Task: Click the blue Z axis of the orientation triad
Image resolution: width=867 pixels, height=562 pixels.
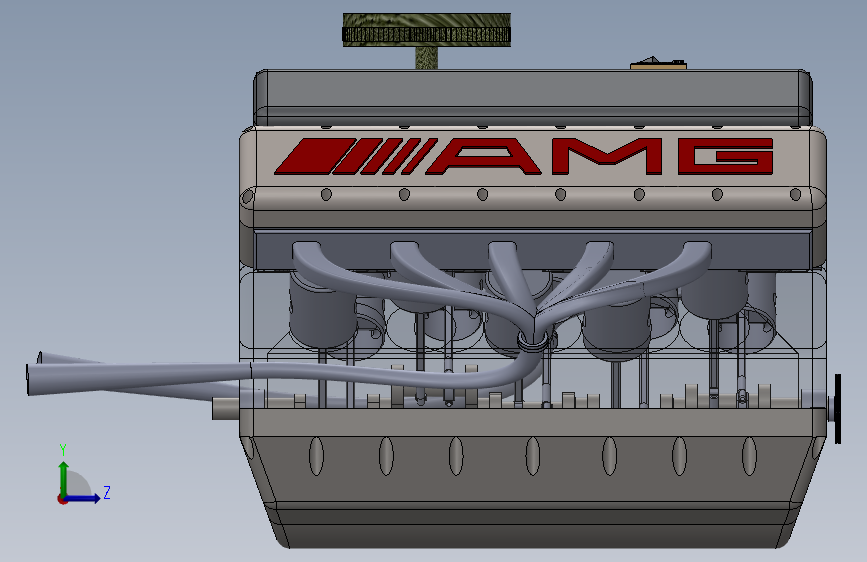Action: (83, 498)
